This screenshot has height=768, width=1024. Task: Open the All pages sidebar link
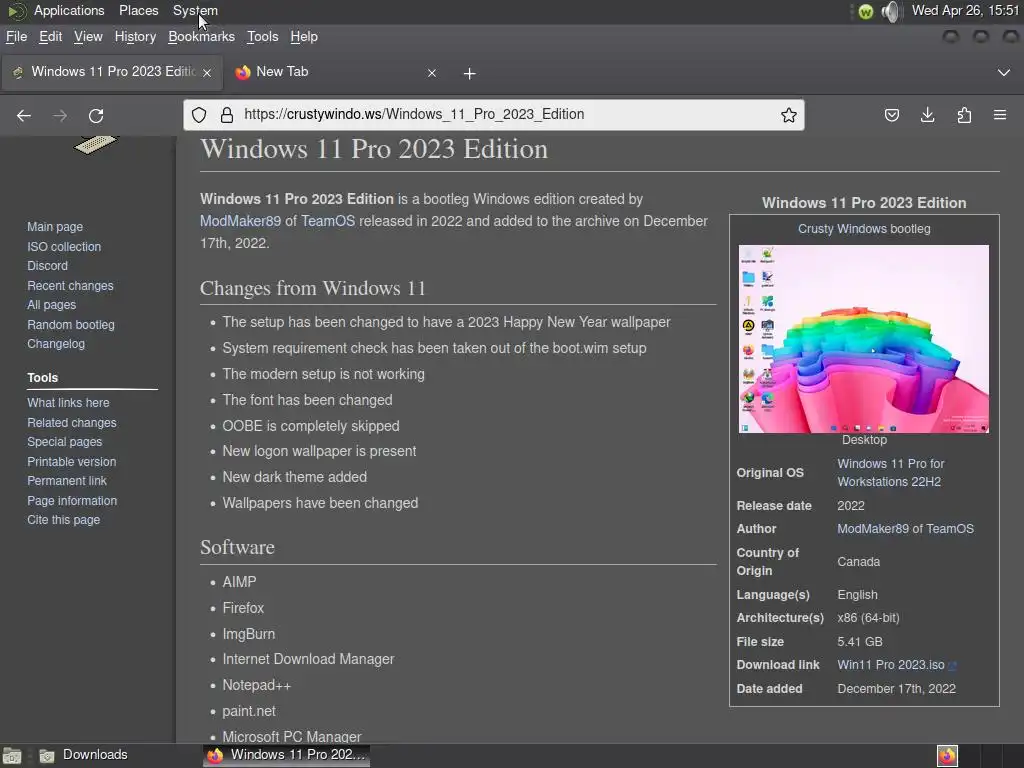point(51,305)
